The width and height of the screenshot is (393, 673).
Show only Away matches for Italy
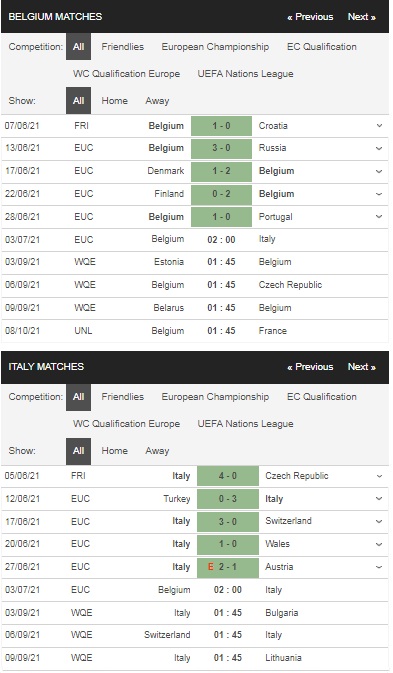pyautogui.click(x=157, y=451)
